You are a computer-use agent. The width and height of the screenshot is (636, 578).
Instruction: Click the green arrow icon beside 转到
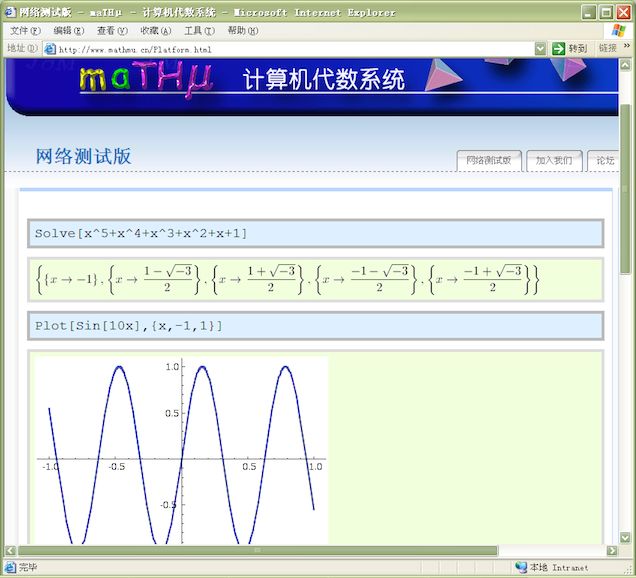point(559,49)
